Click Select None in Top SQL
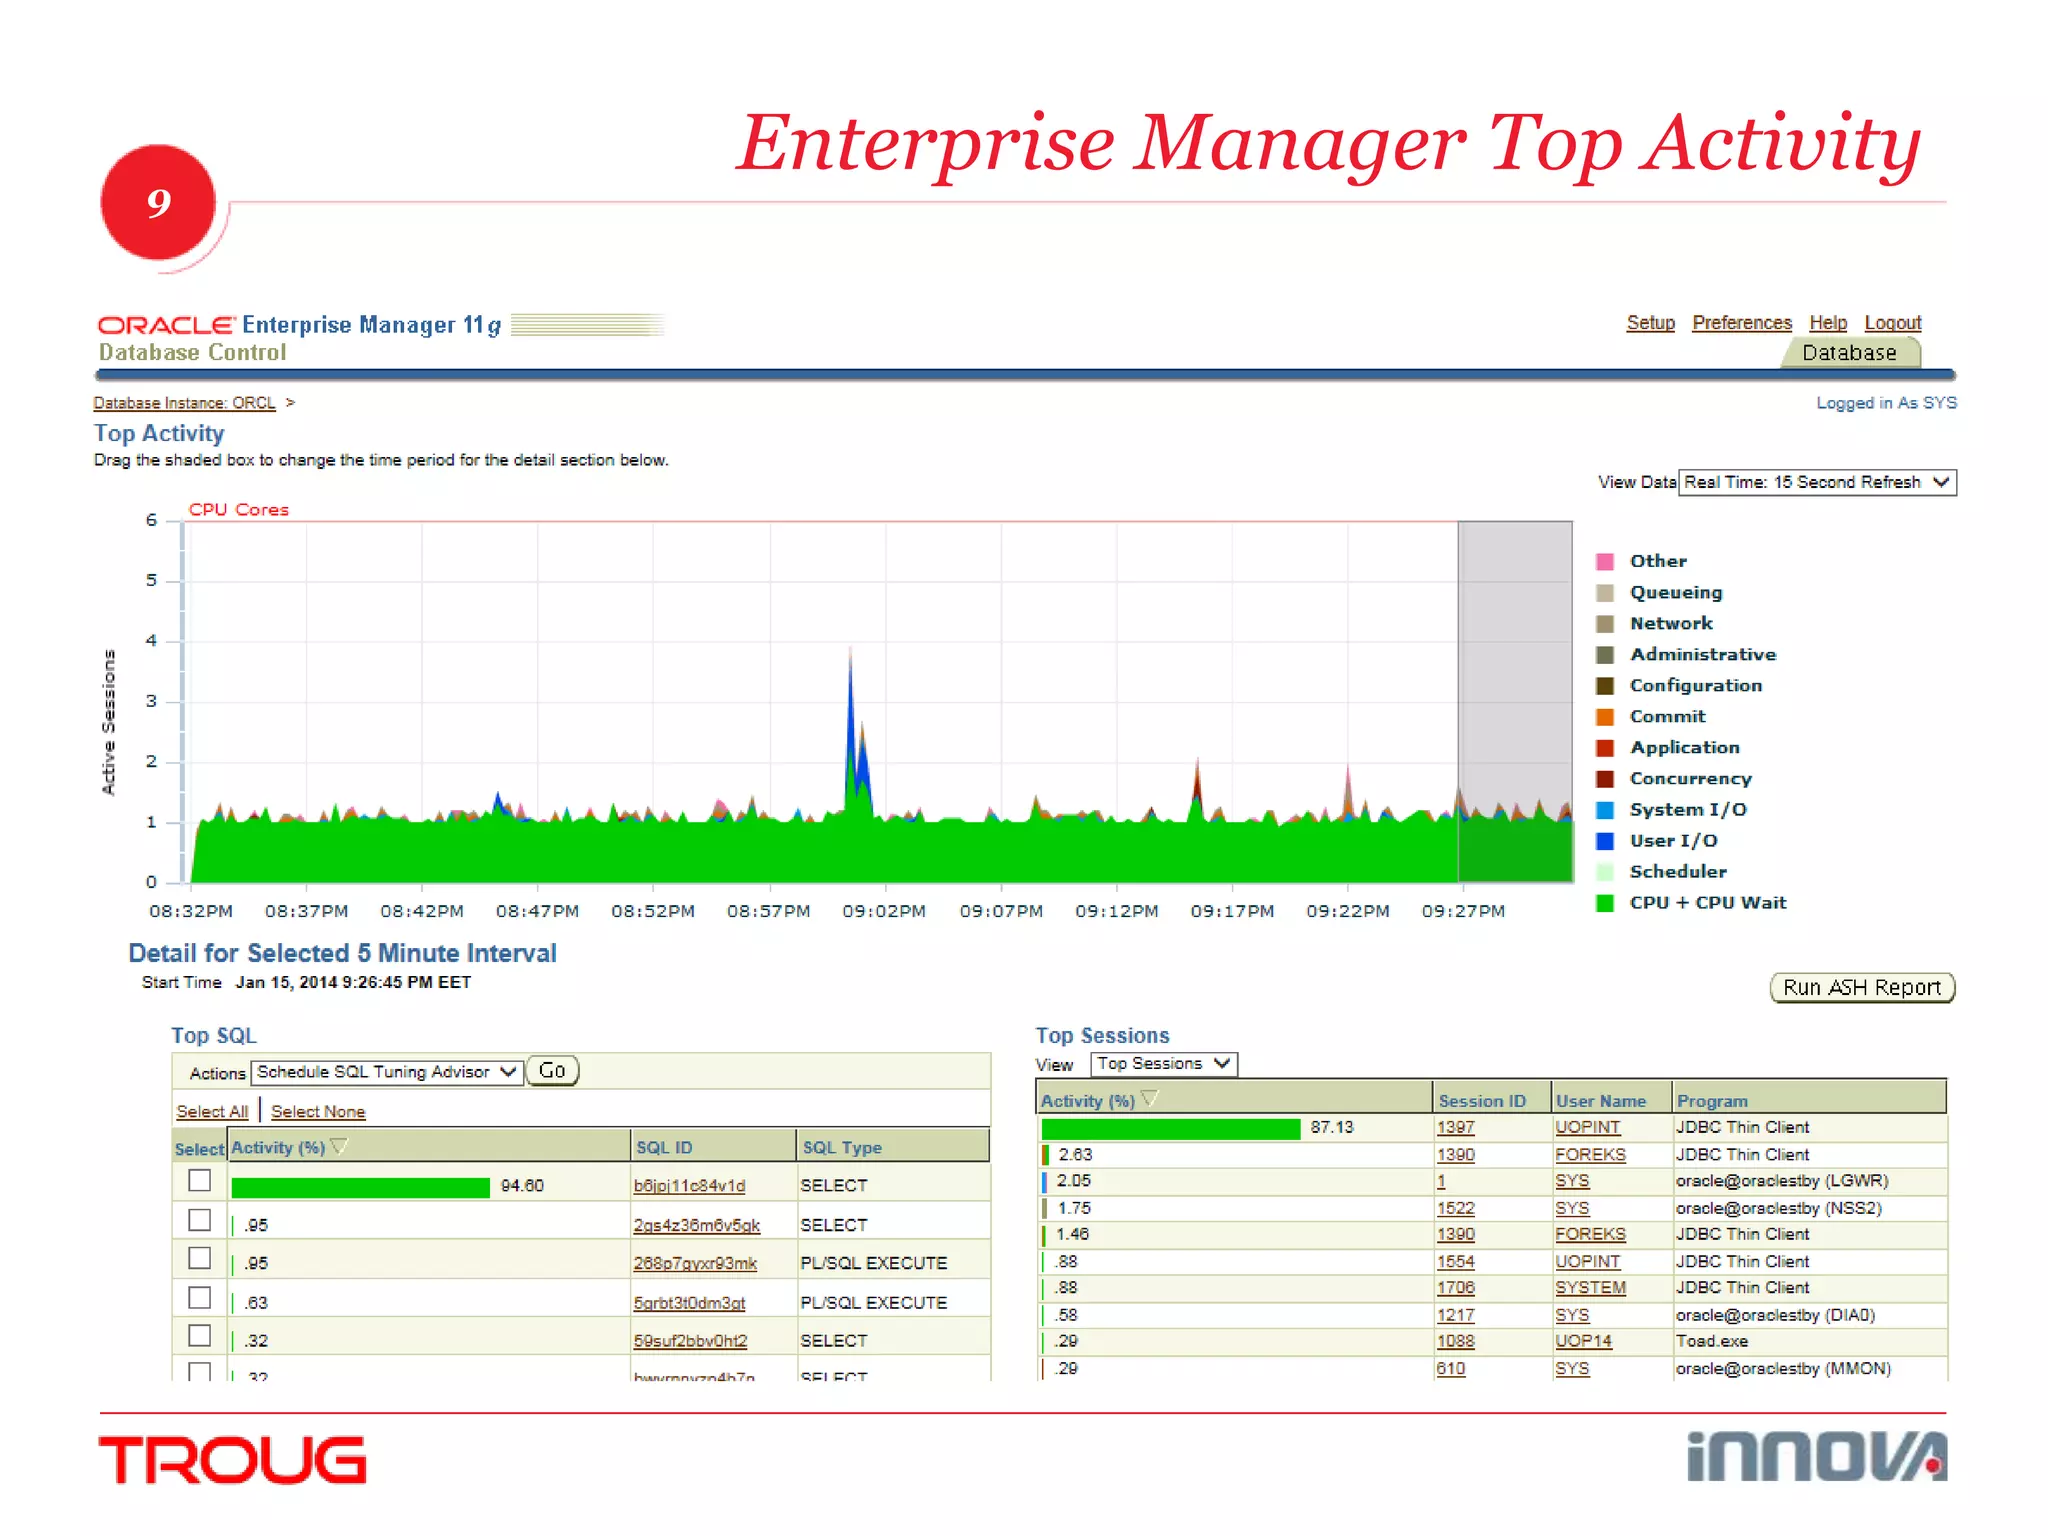Screen dimensions: 2048x1536 [318, 1112]
